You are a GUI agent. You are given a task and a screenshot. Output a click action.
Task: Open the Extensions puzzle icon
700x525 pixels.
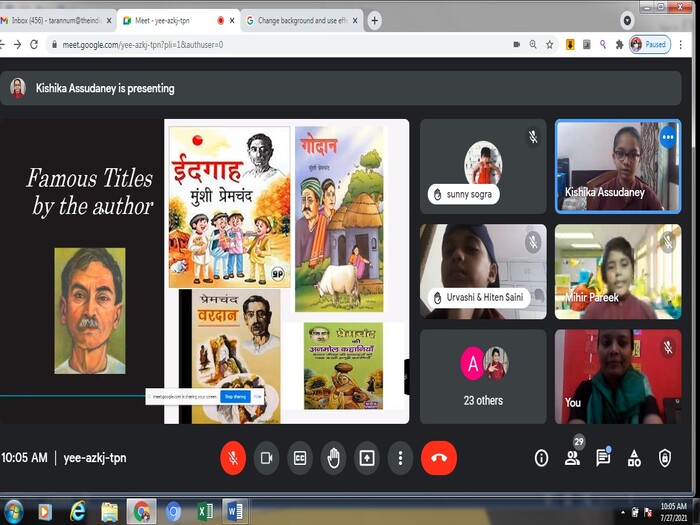(x=619, y=45)
